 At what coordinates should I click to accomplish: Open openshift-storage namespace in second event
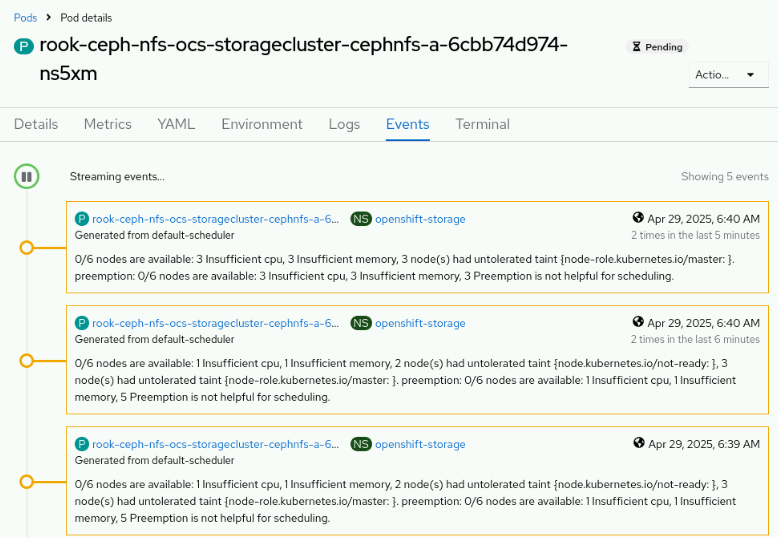(420, 323)
